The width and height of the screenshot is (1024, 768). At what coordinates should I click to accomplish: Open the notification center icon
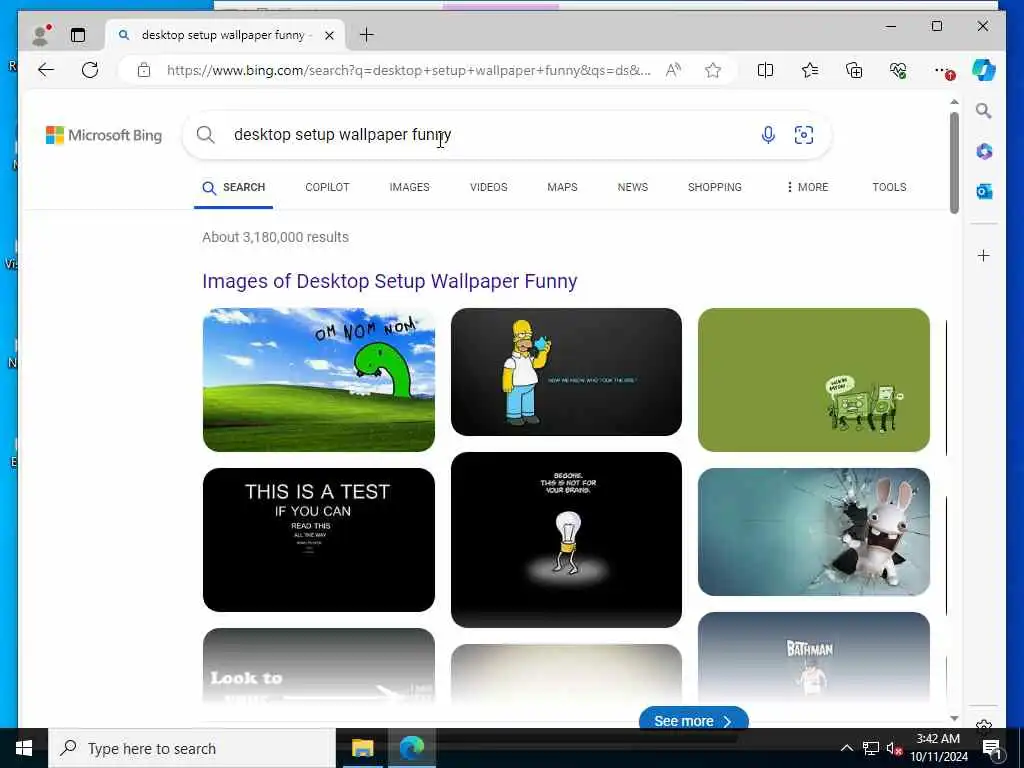[992, 749]
